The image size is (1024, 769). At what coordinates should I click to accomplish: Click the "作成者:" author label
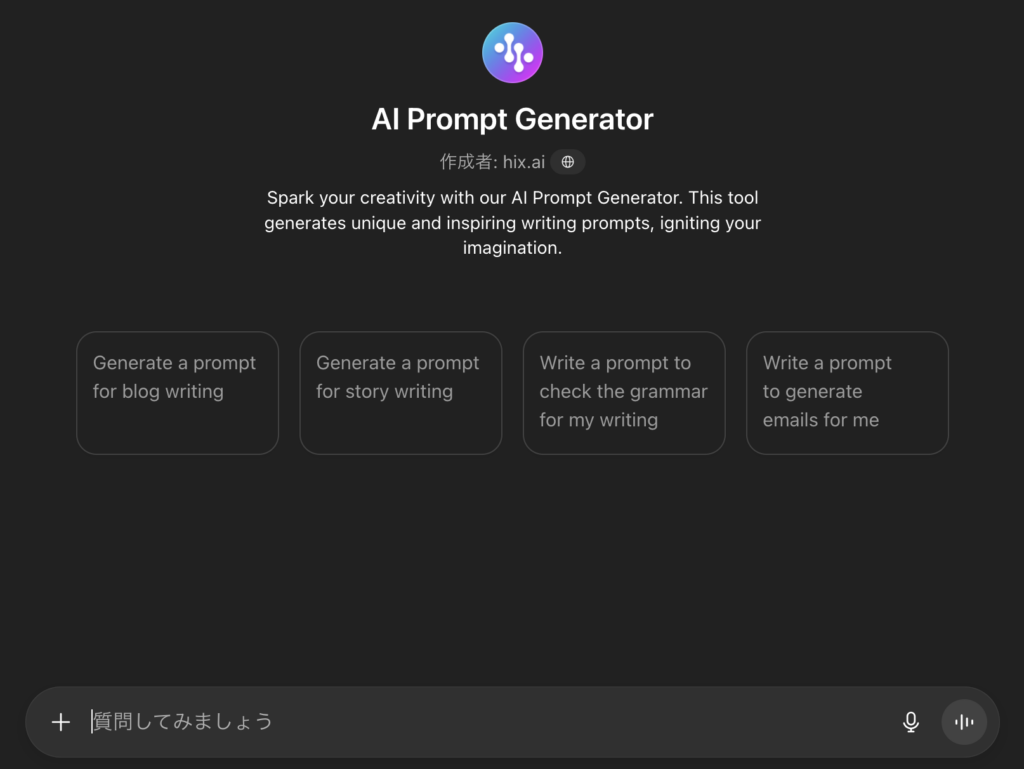(468, 162)
